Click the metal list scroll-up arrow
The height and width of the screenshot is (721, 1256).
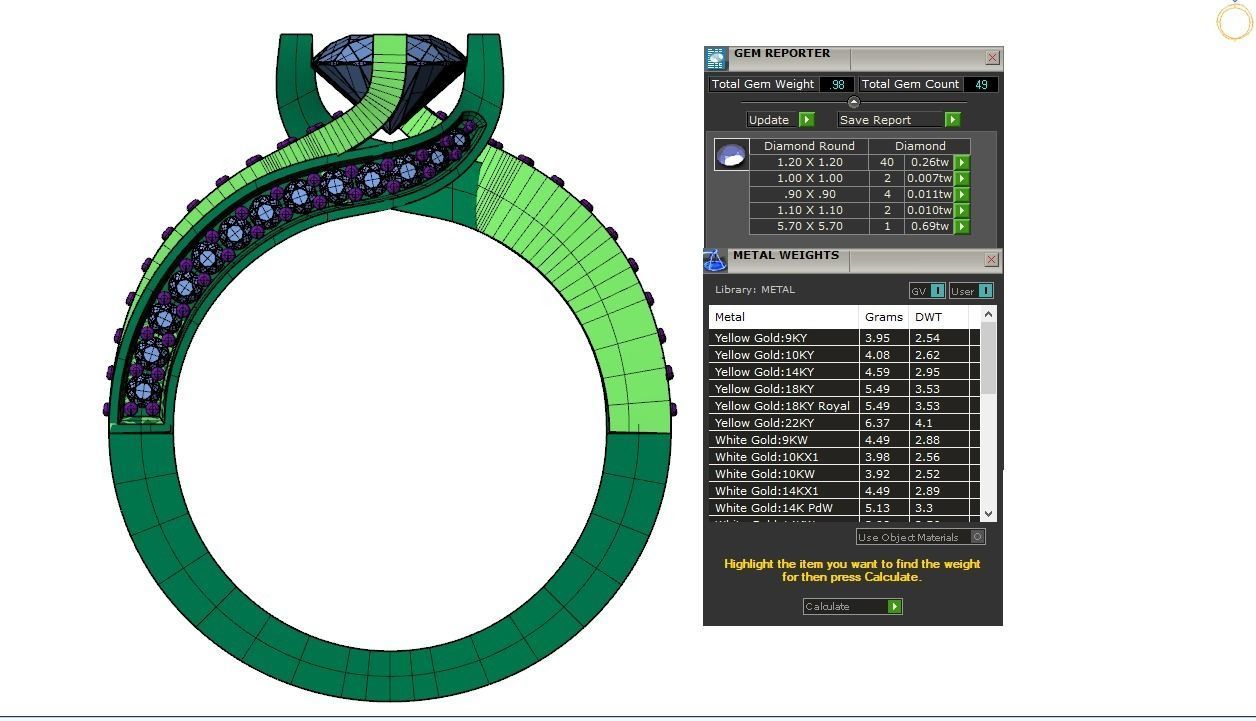point(989,314)
